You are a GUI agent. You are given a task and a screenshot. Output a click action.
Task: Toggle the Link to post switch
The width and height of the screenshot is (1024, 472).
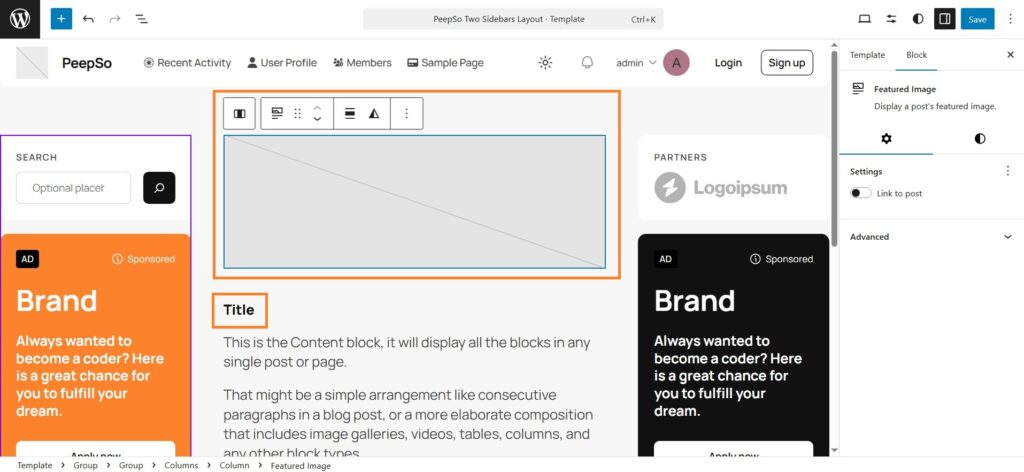[861, 193]
